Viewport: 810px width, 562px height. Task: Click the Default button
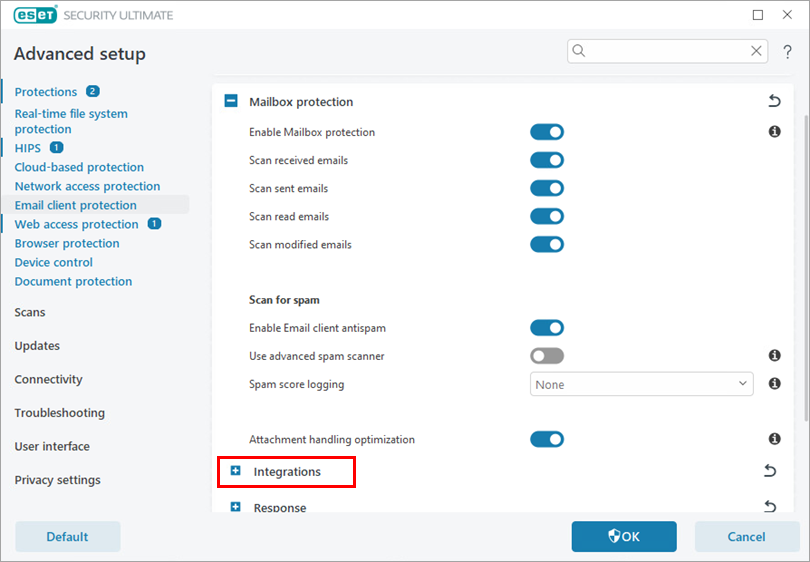click(x=67, y=537)
